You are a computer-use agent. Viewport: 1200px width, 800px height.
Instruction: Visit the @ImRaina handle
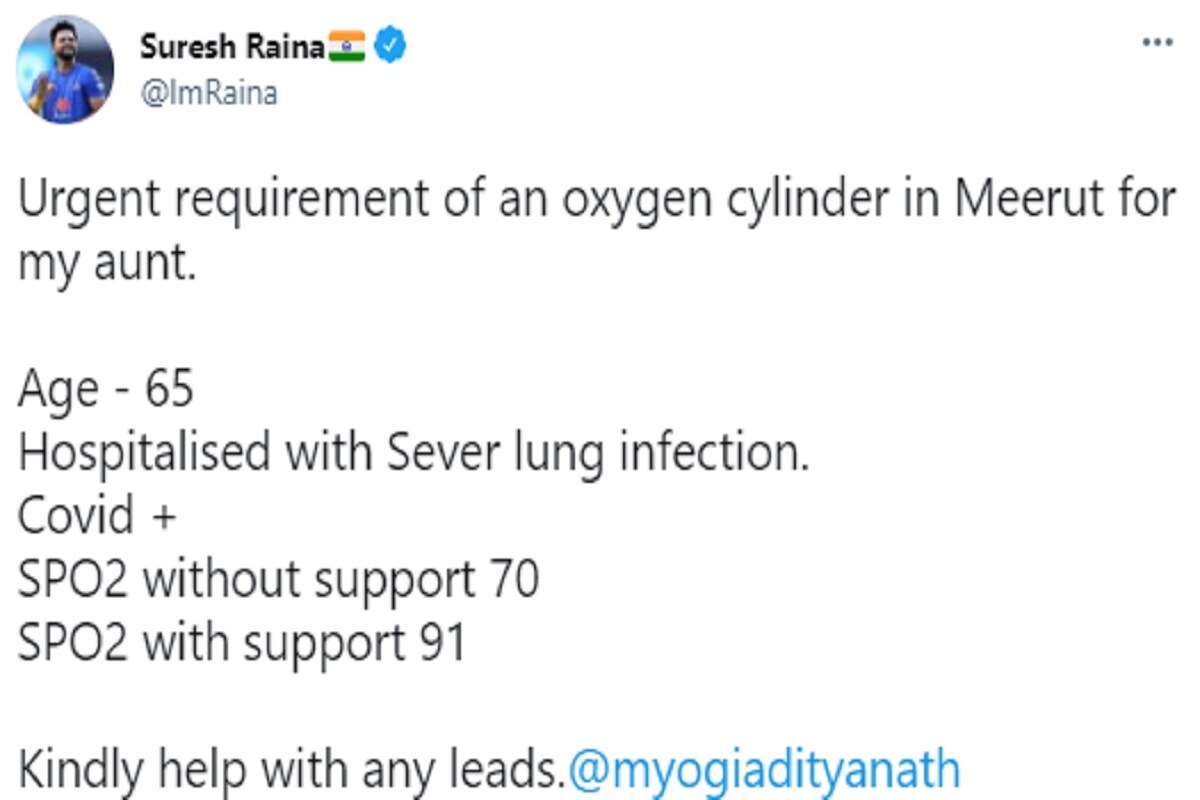point(209,93)
